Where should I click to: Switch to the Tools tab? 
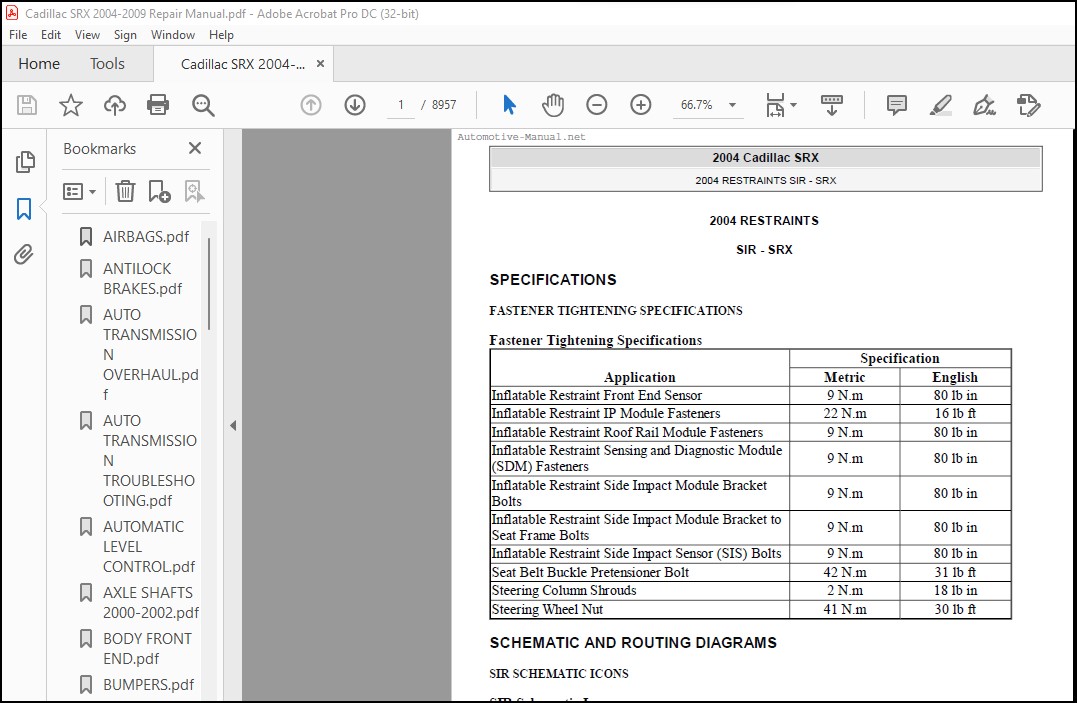click(107, 64)
